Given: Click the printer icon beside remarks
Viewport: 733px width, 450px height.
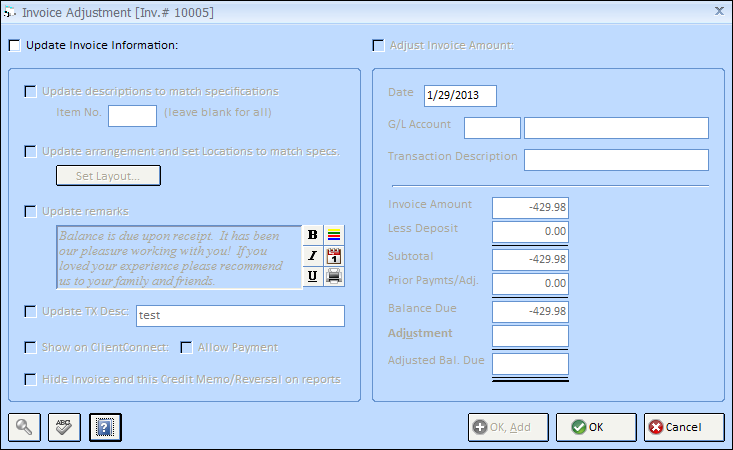Looking at the screenshot, I should point(334,276).
